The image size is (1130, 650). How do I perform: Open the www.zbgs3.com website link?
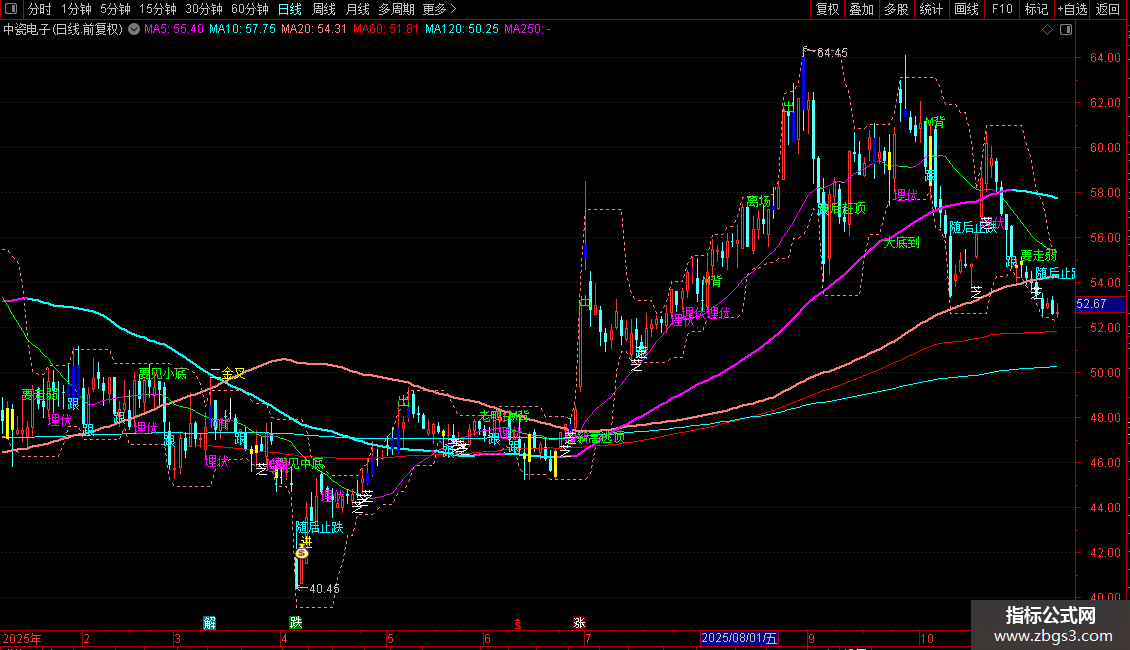click(1053, 636)
